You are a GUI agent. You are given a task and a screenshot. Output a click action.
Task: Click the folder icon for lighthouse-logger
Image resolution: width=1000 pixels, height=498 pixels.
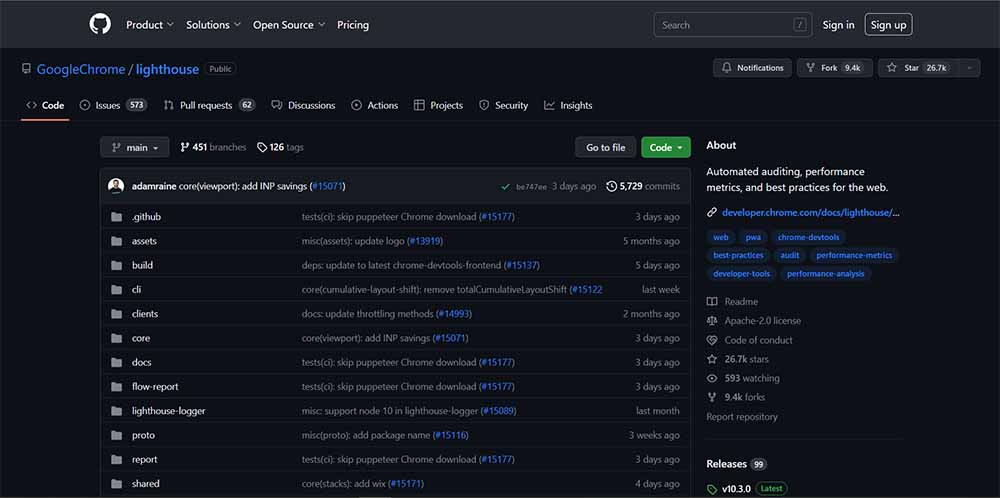point(116,411)
